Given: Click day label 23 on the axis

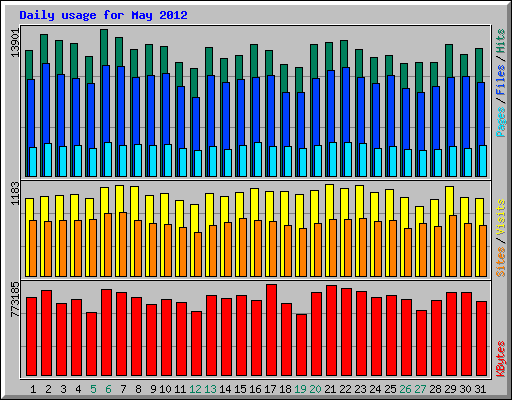Looking at the screenshot, I should (360, 389).
